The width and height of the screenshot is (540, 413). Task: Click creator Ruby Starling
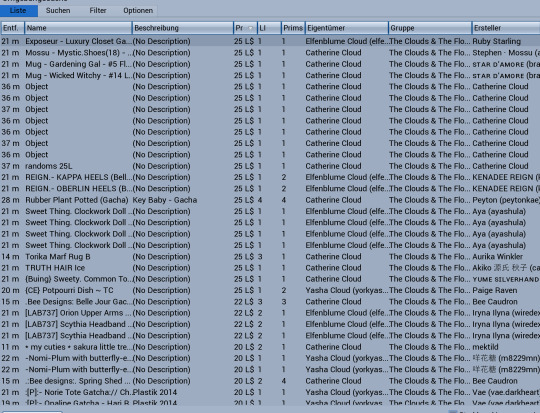496,41
